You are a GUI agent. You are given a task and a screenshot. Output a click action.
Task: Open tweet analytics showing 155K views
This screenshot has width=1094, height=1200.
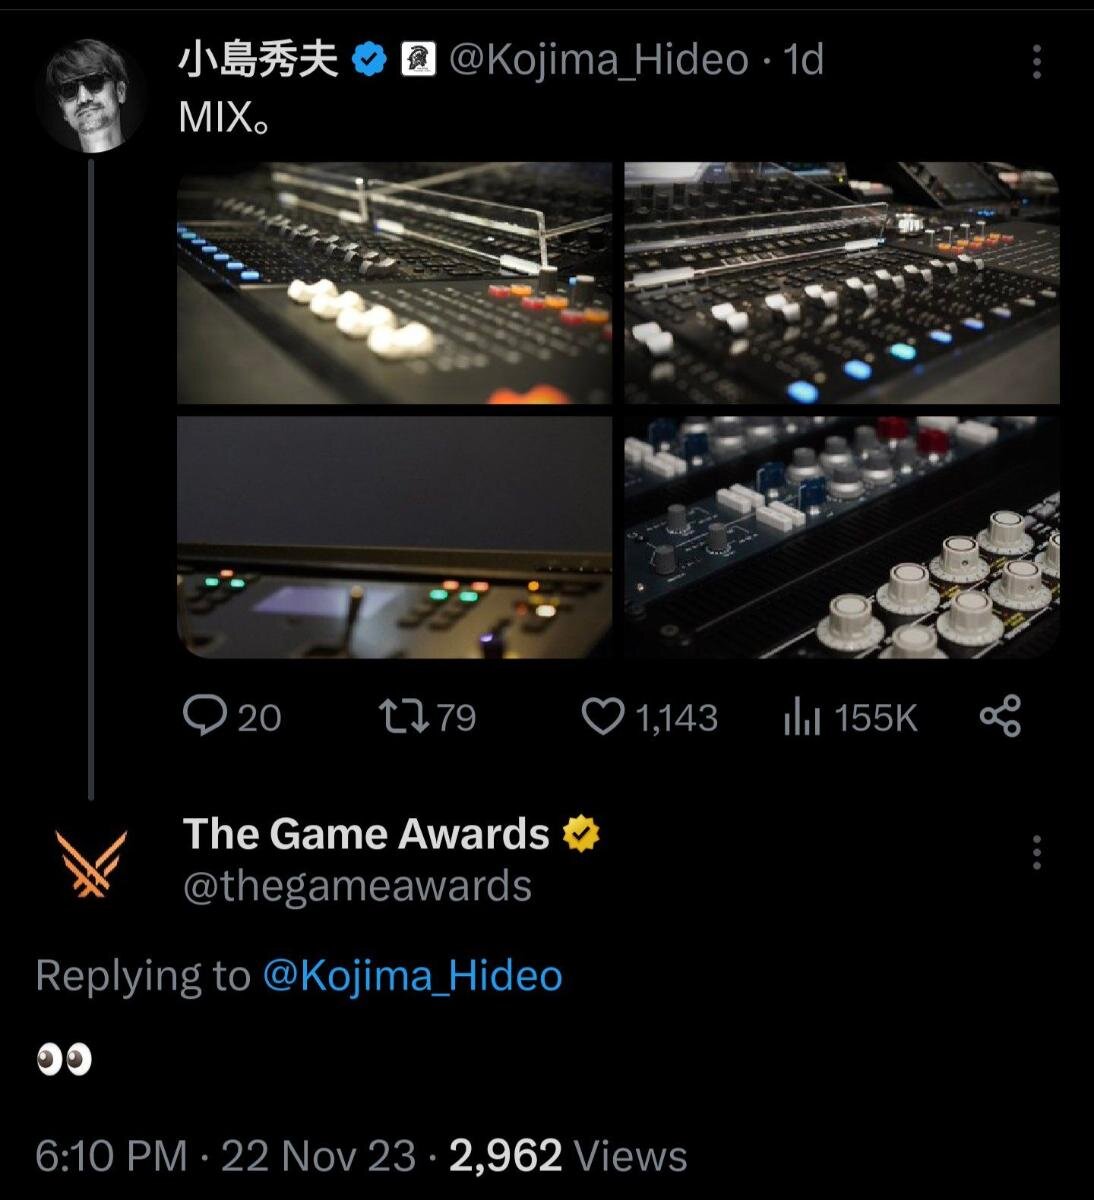click(x=805, y=715)
